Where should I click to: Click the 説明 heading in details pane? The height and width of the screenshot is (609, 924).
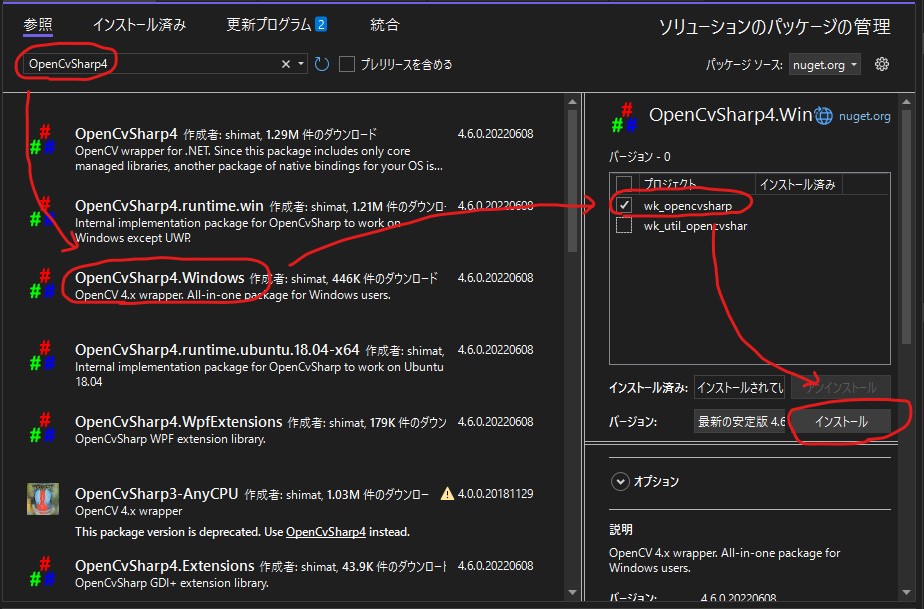(621, 529)
